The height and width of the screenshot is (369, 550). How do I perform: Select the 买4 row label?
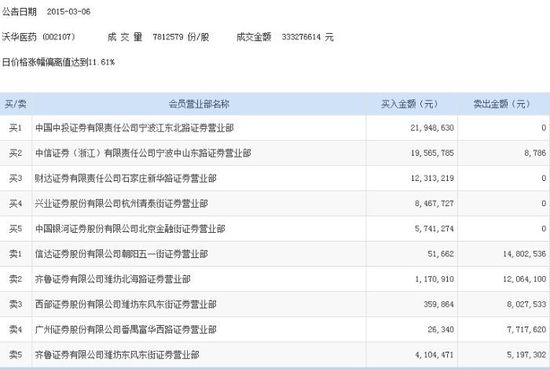pyautogui.click(x=15, y=204)
